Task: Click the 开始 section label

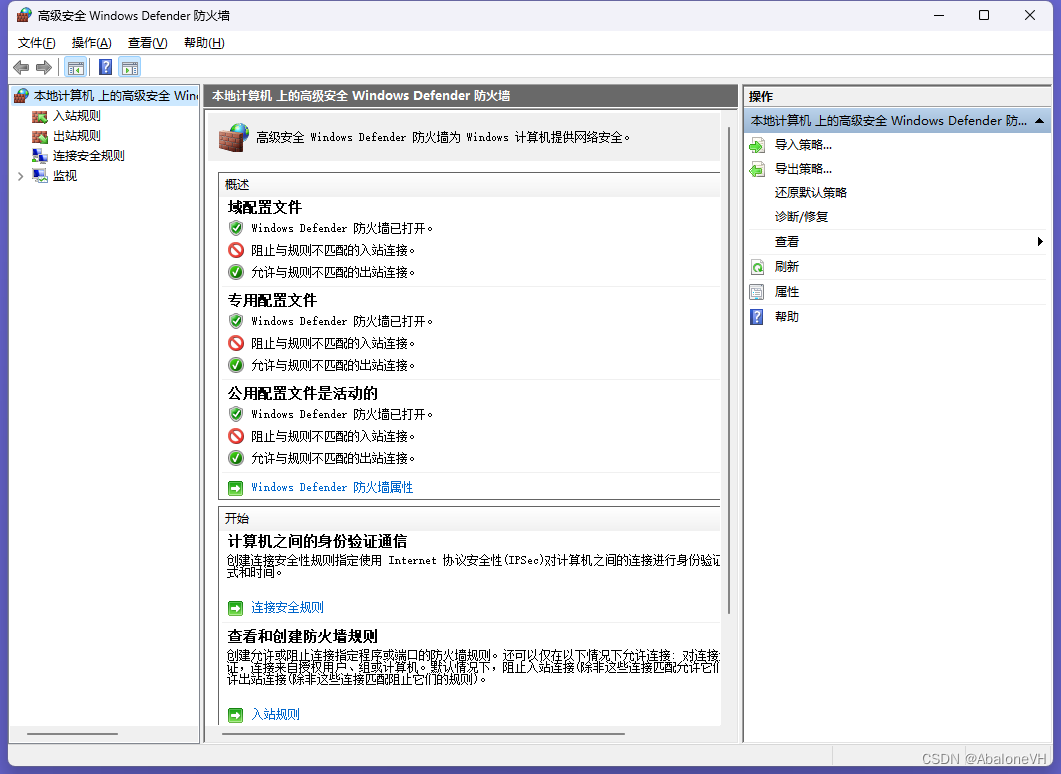Action: point(237,519)
